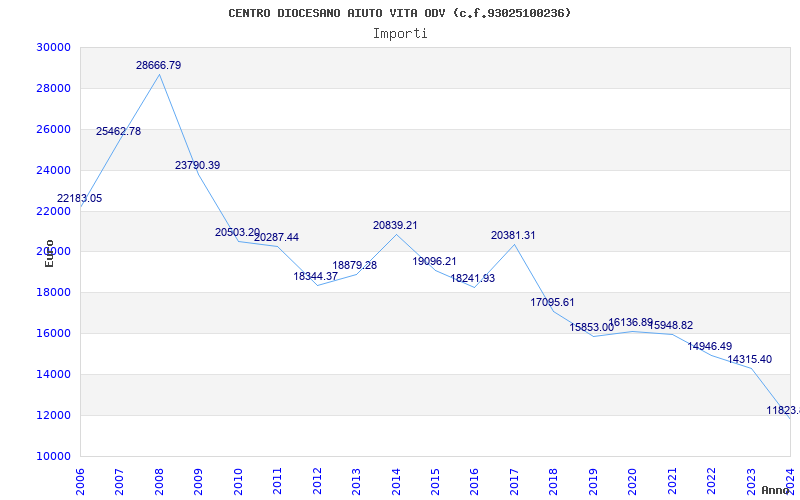
Task: Click x-axis year 2008
Action: click(x=159, y=482)
